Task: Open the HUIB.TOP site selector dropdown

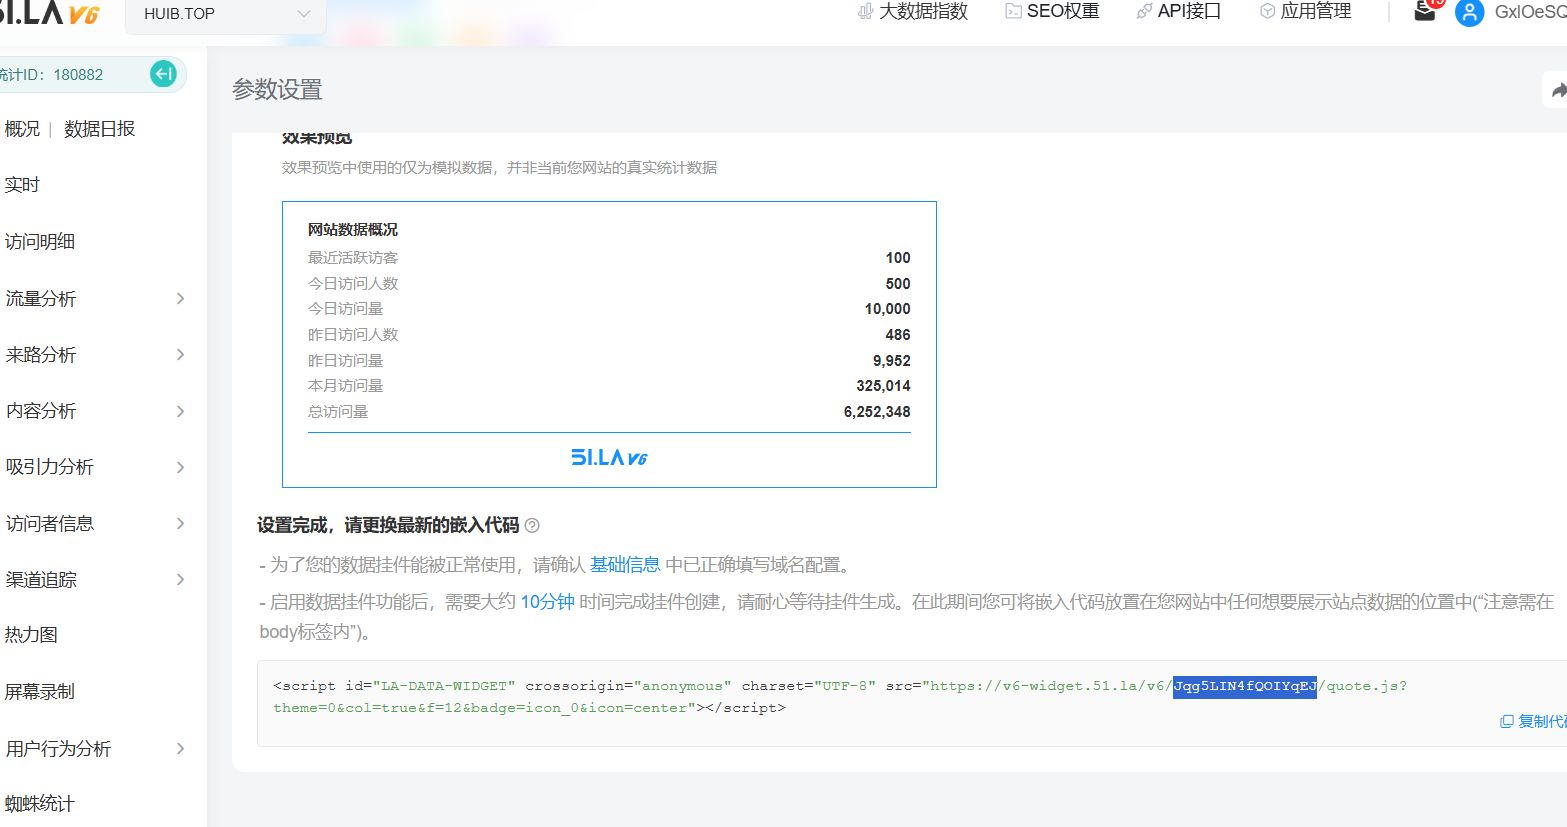Action: click(x=226, y=14)
